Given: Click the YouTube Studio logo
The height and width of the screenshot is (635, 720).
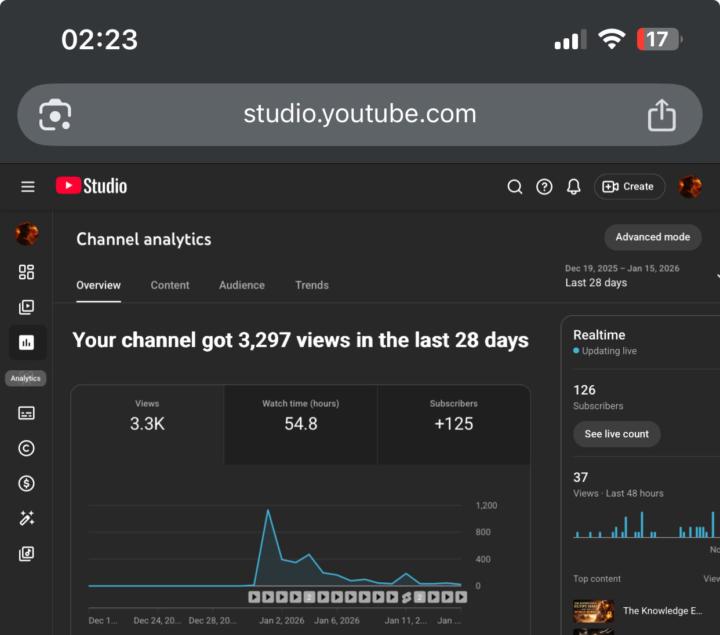Looking at the screenshot, I should (x=91, y=186).
